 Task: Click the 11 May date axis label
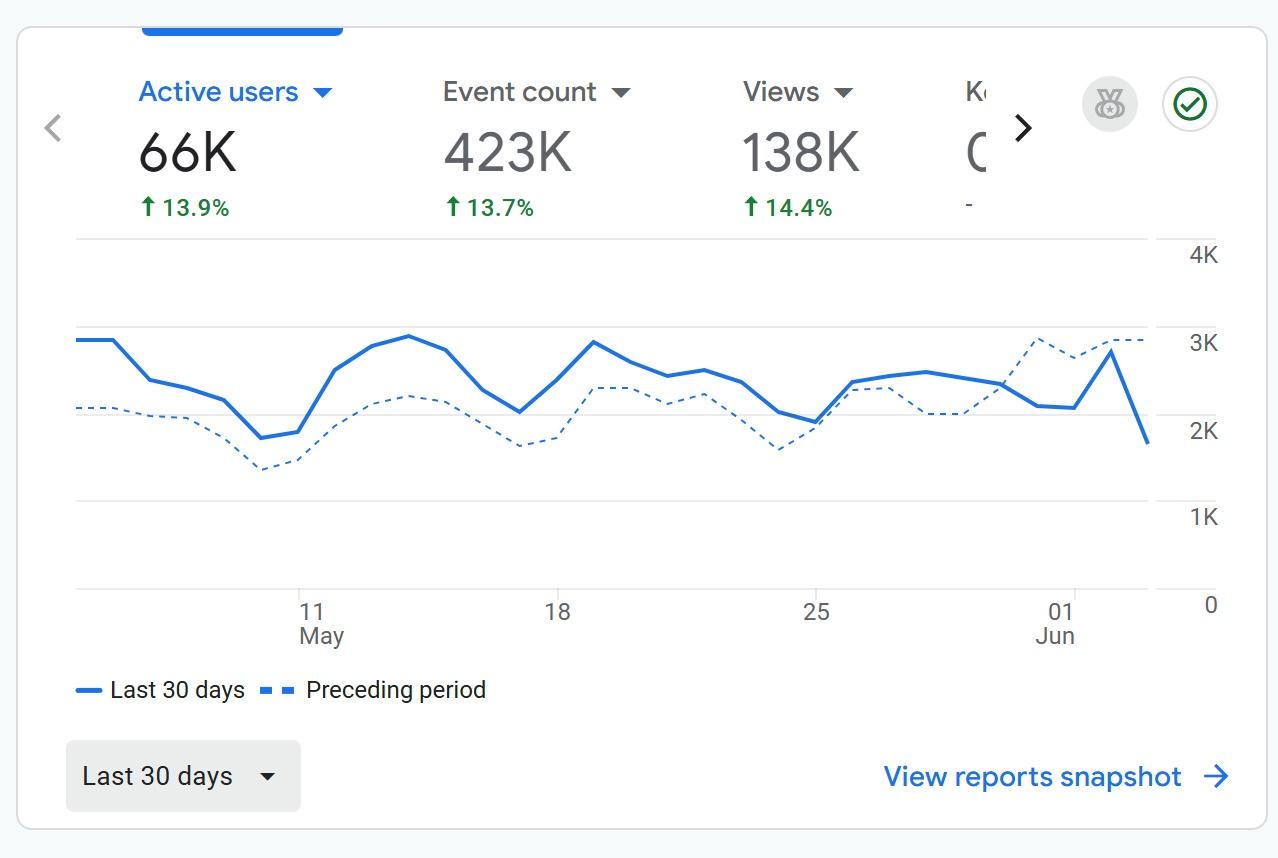(x=320, y=624)
